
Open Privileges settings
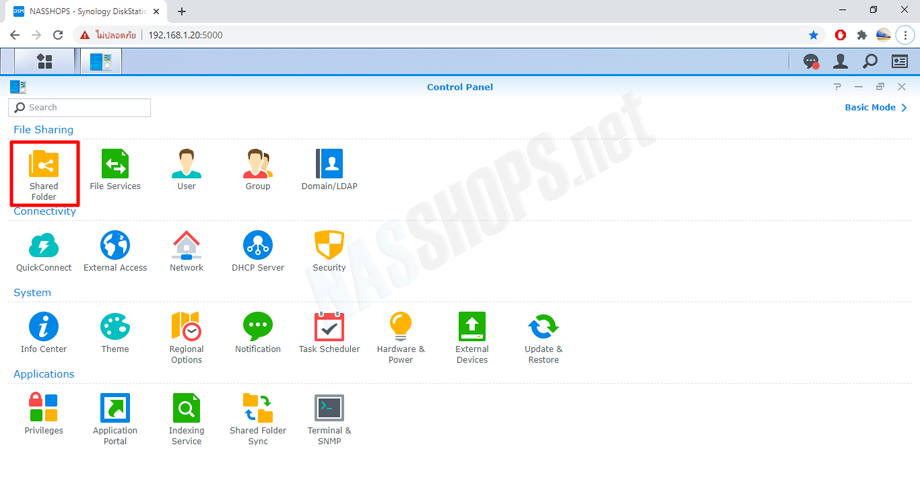(44, 414)
